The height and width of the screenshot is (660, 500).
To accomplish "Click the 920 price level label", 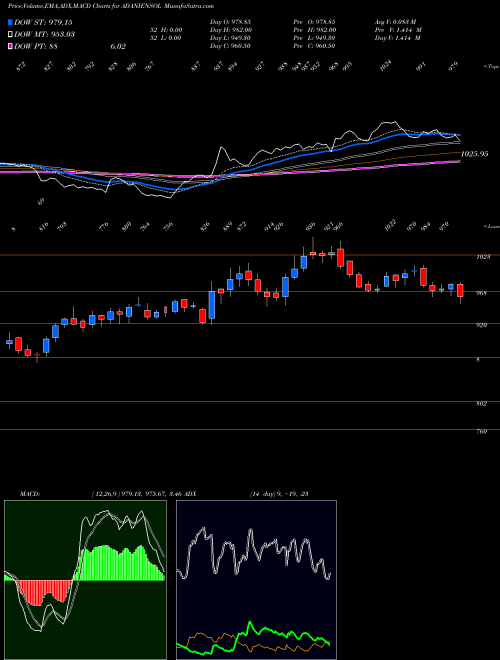I will pos(482,325).
